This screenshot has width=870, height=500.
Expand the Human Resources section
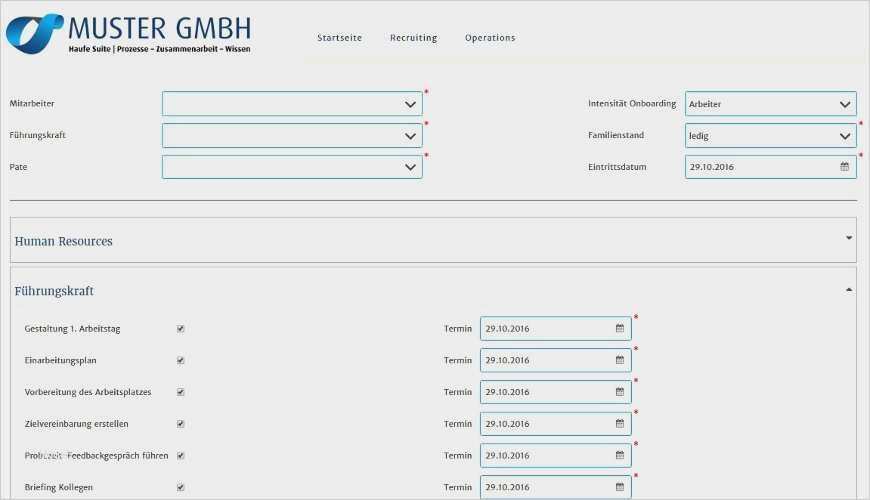click(849, 238)
